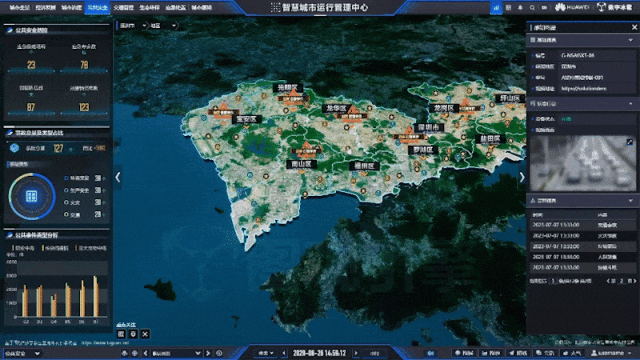Go to previous page in alarm table pagination
This screenshot has height=360, width=640.
tap(608, 281)
